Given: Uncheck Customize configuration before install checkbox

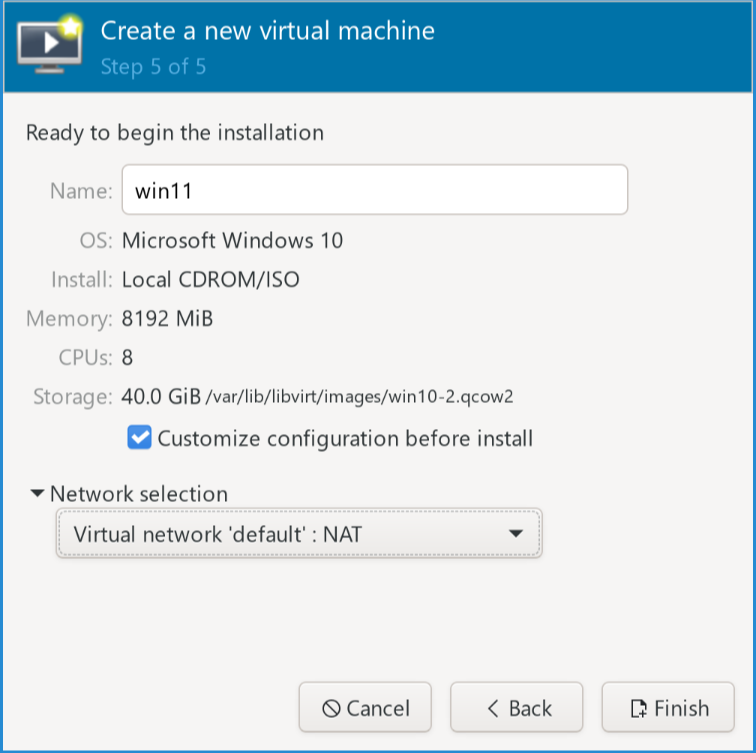Looking at the screenshot, I should pos(140,438).
